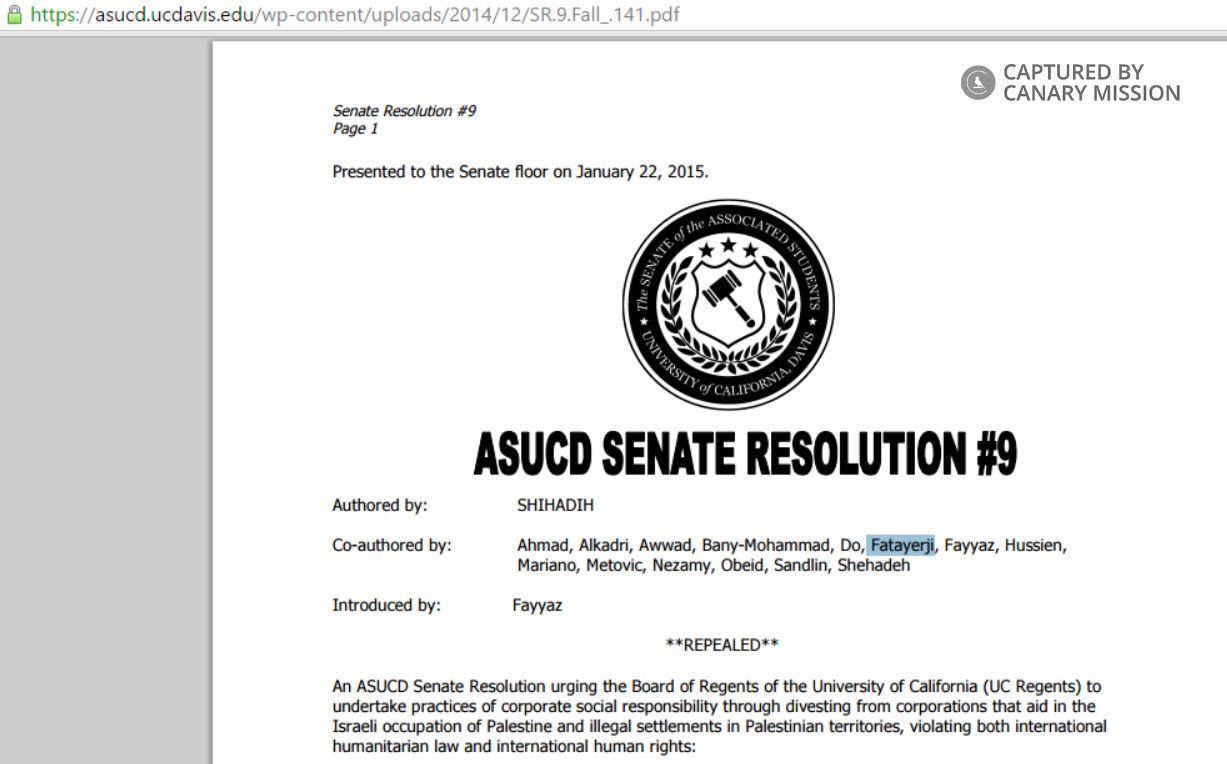Screen dimensions: 1227x764
Task: Click the highlighted name Fatayerji
Action: [x=901, y=545]
